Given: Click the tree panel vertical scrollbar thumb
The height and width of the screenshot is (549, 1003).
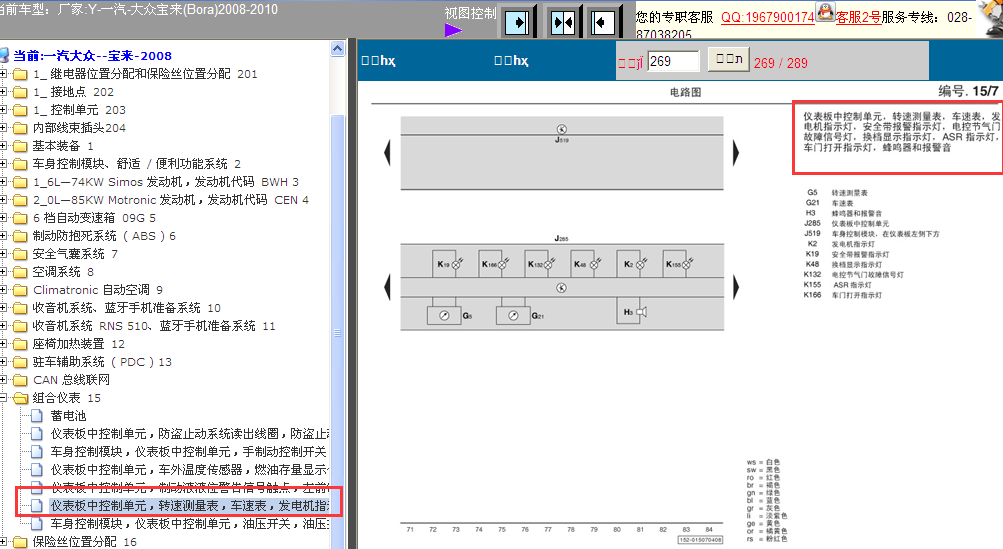Looking at the screenshot, I should click(337, 333).
